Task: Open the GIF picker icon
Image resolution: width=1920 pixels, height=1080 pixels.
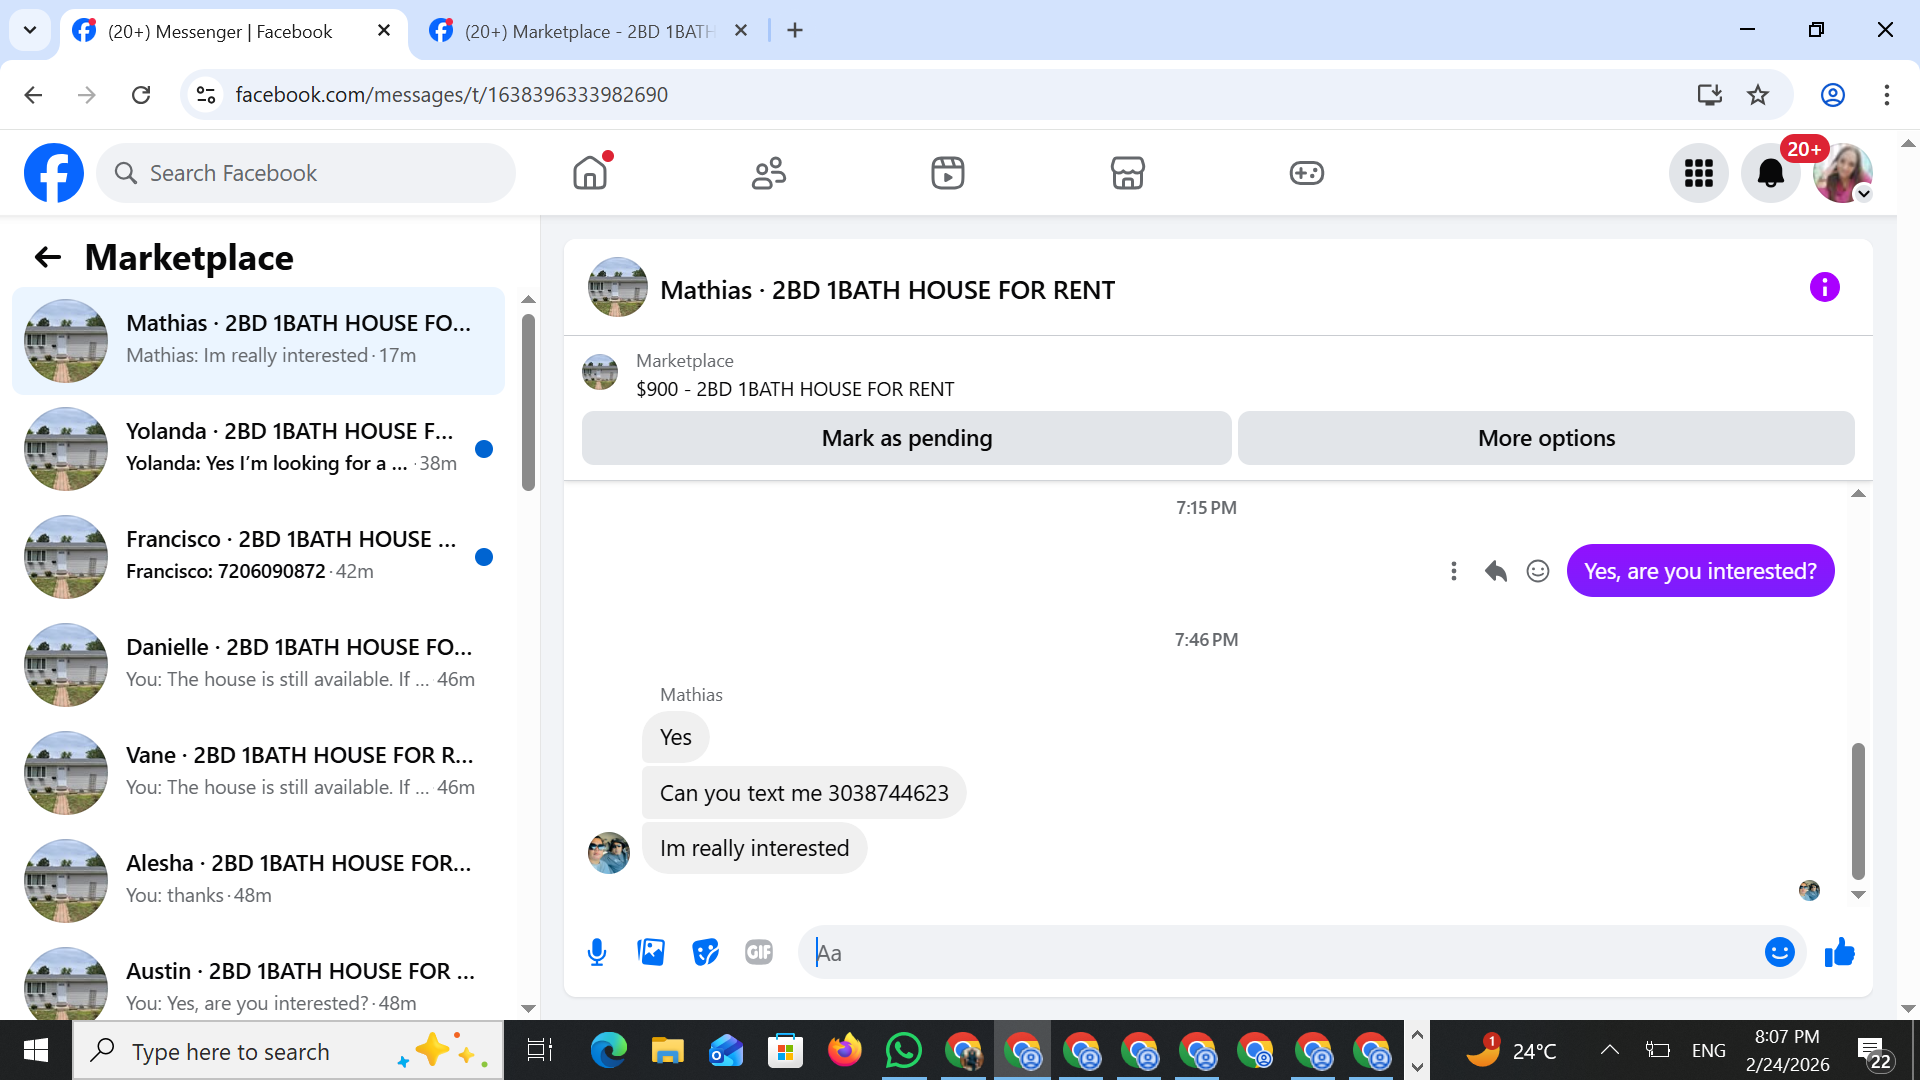Action: tap(759, 952)
